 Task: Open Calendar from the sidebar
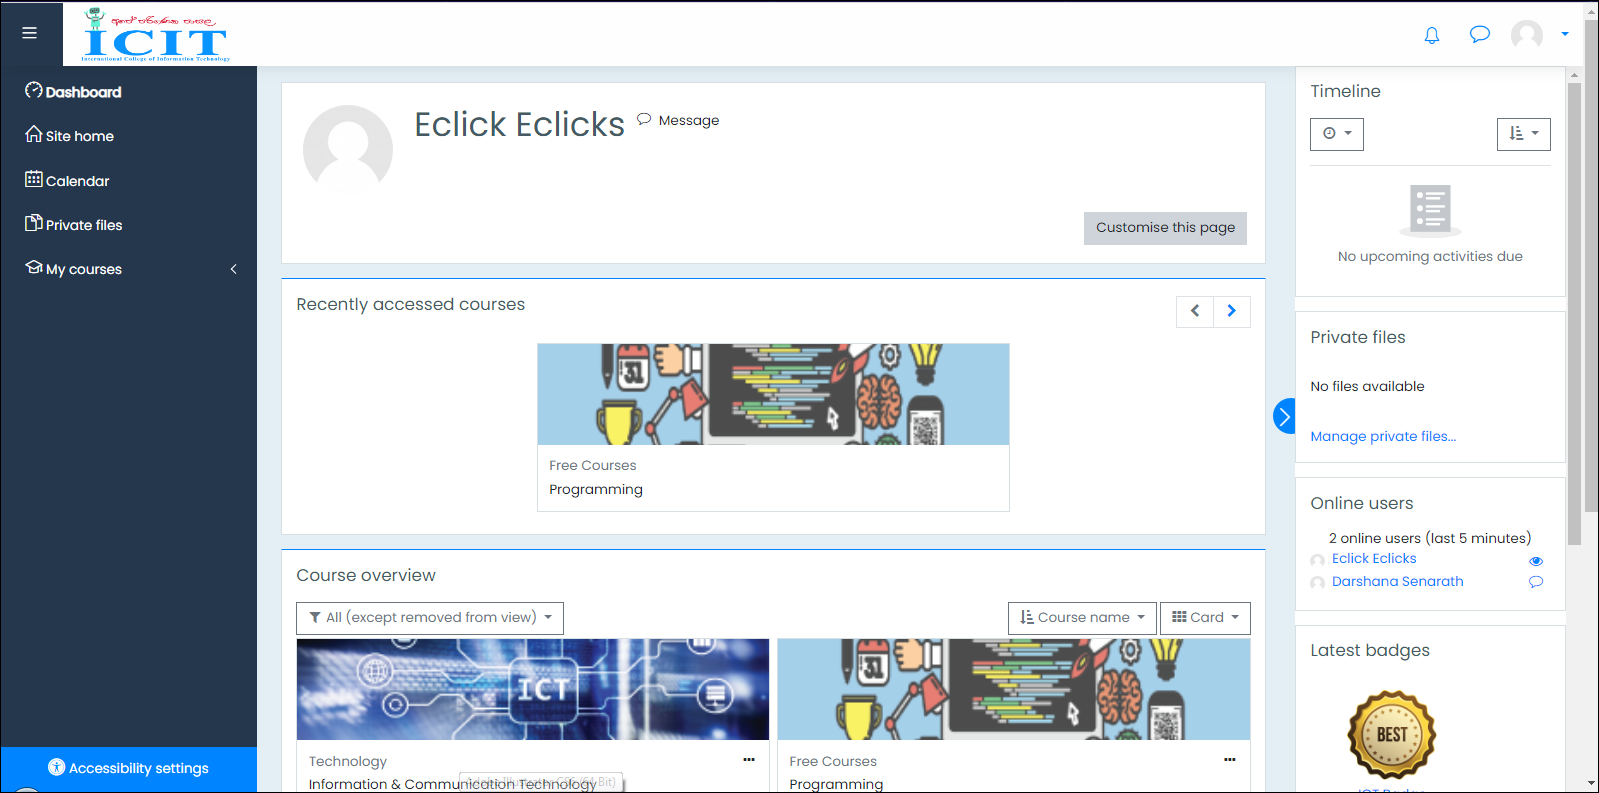tap(77, 181)
